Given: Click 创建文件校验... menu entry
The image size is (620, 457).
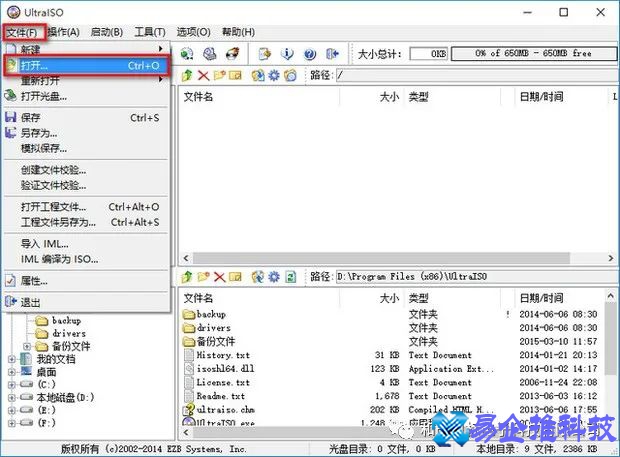Looking at the screenshot, I should coord(54,170).
